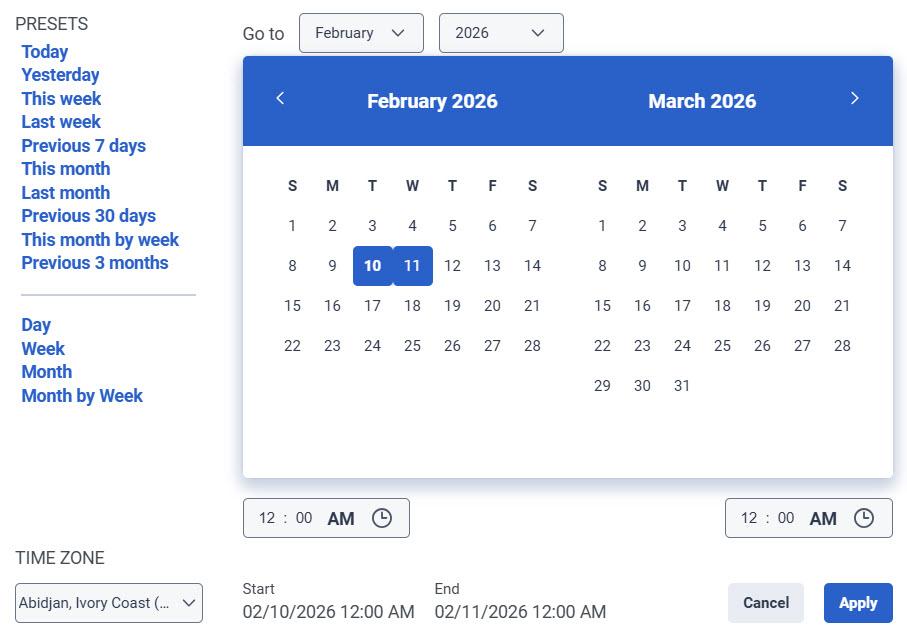Screen dimensions: 907x633
Task: Go to next month using right chevron
Action: coord(855,98)
